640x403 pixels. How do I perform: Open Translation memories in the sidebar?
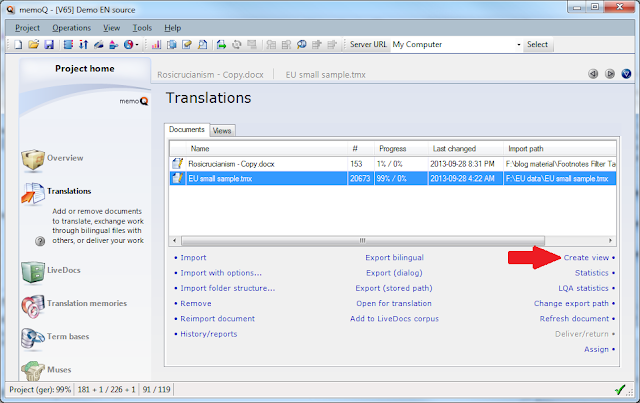[75, 304]
